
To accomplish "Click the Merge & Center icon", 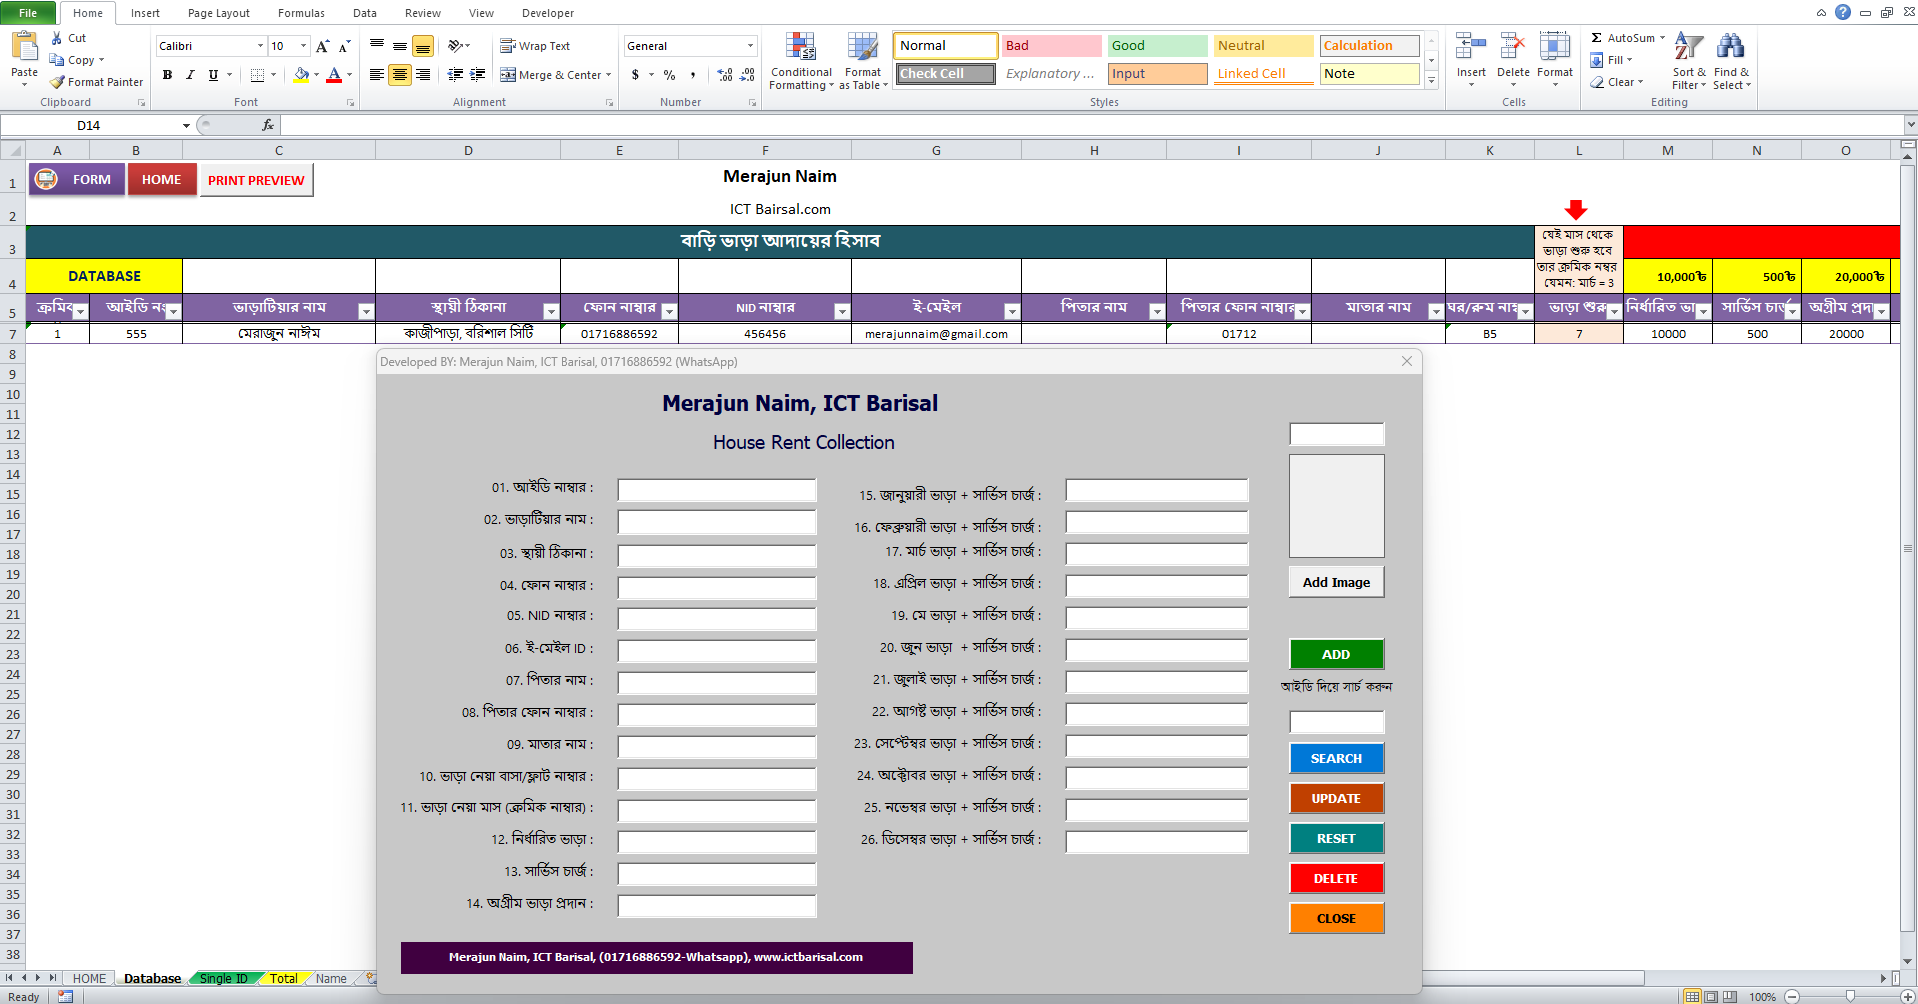I will (x=508, y=75).
